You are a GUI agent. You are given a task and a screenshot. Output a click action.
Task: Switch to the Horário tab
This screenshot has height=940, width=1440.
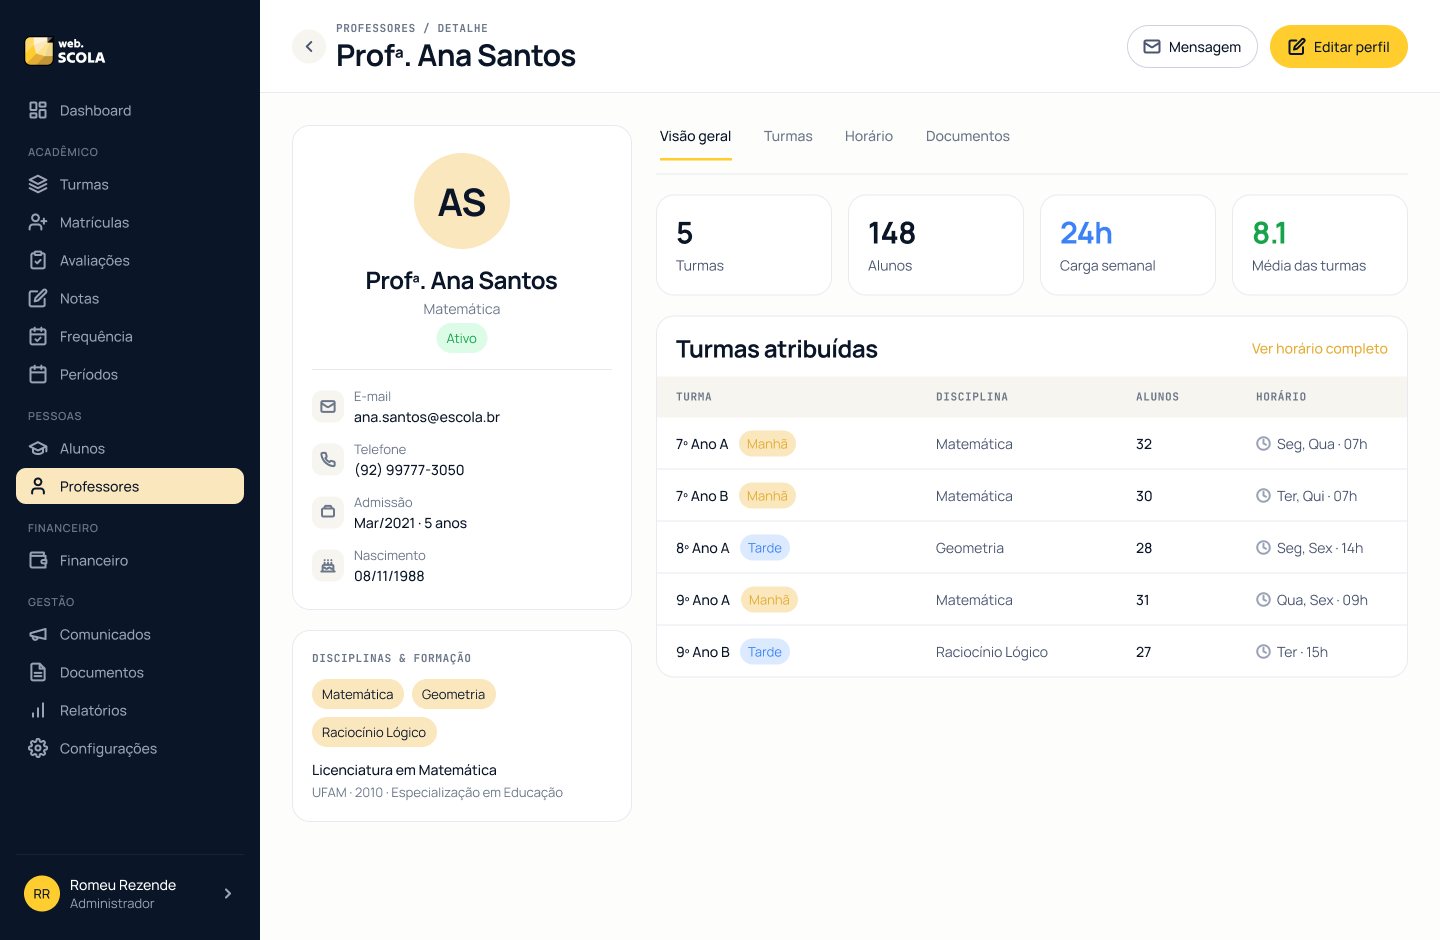pos(869,136)
